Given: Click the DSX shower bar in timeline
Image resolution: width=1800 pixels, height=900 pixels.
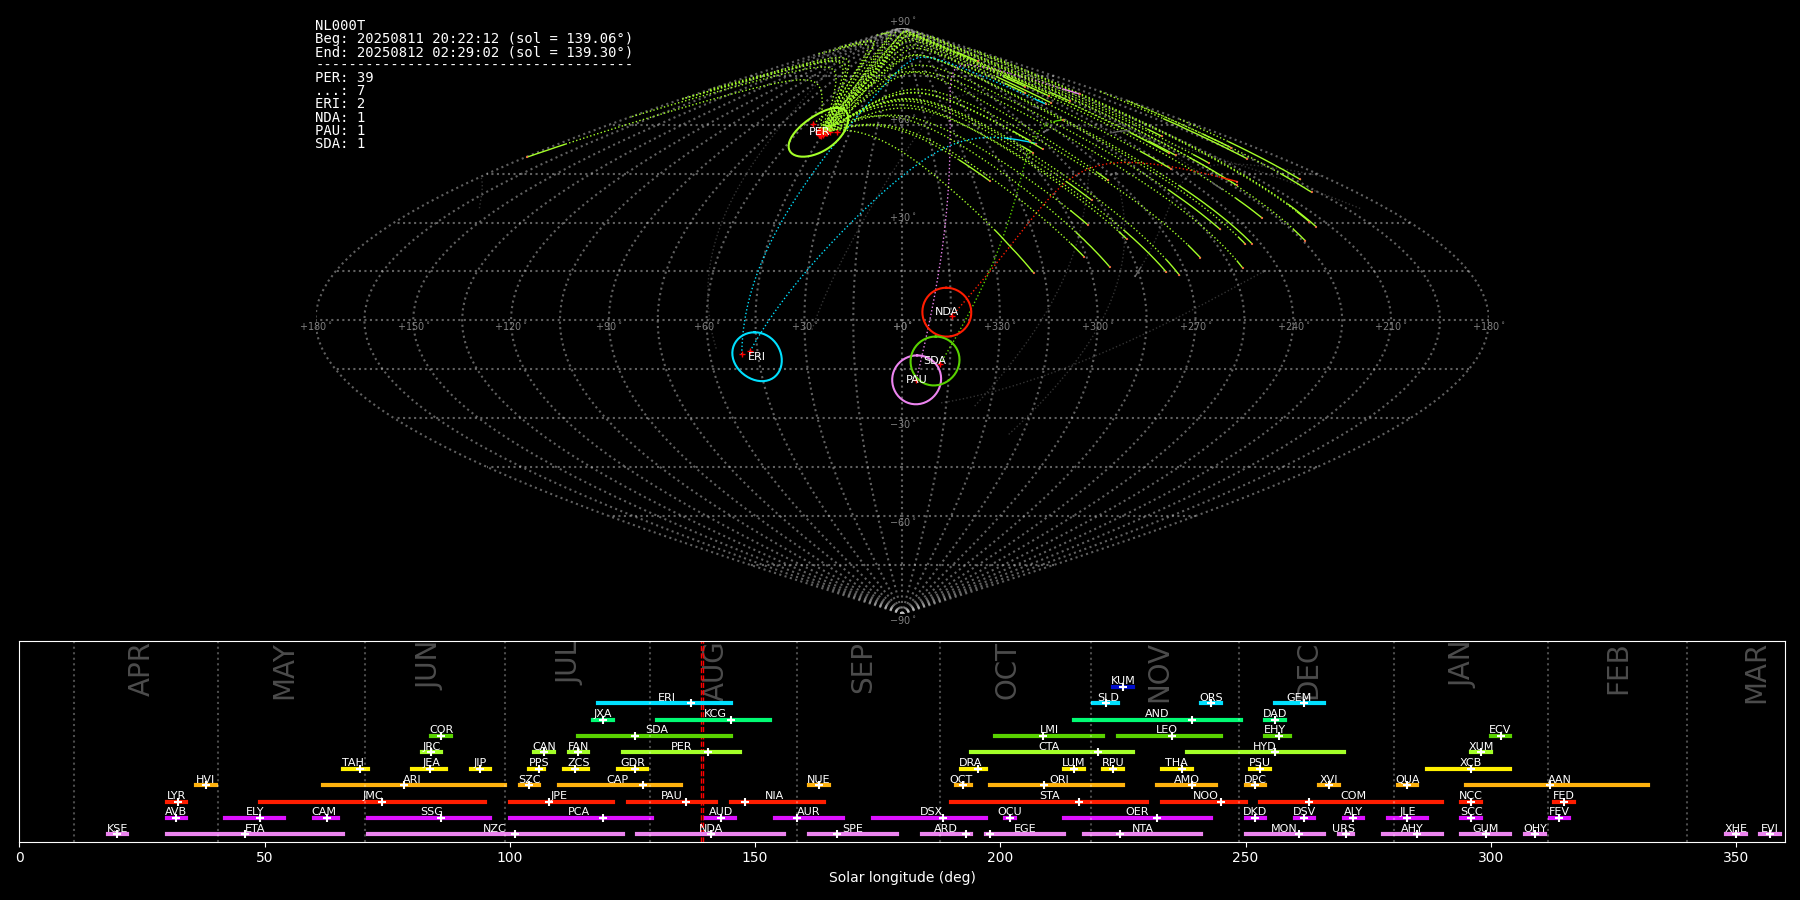Looking at the screenshot, I should coord(929,818).
